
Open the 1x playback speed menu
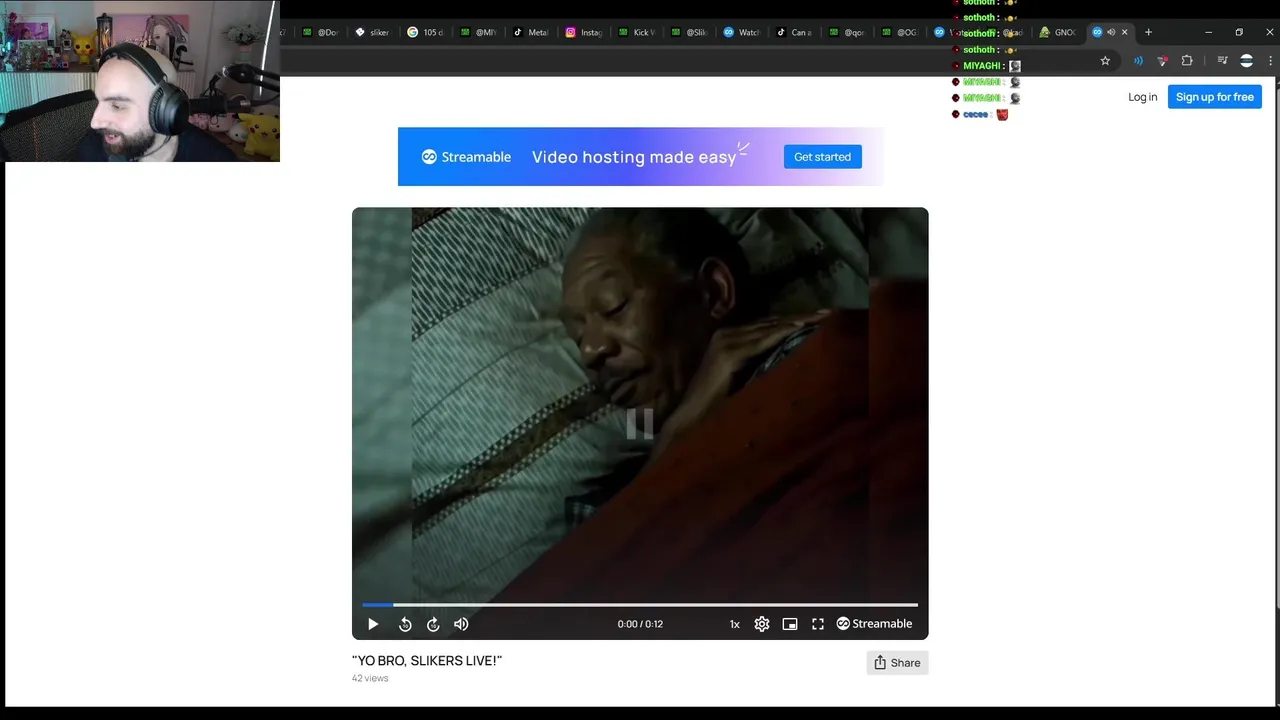tap(734, 624)
